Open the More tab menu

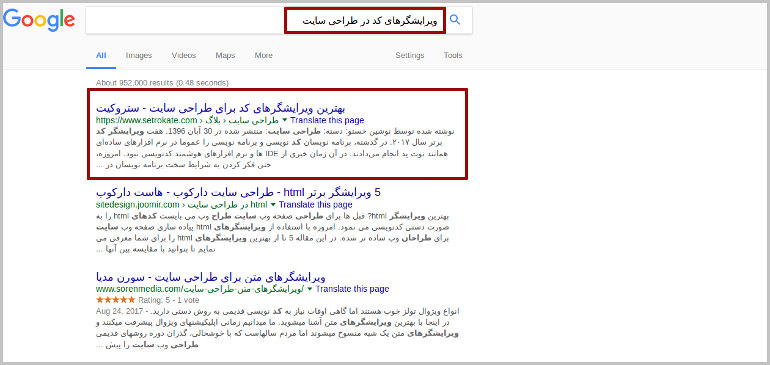coord(263,56)
